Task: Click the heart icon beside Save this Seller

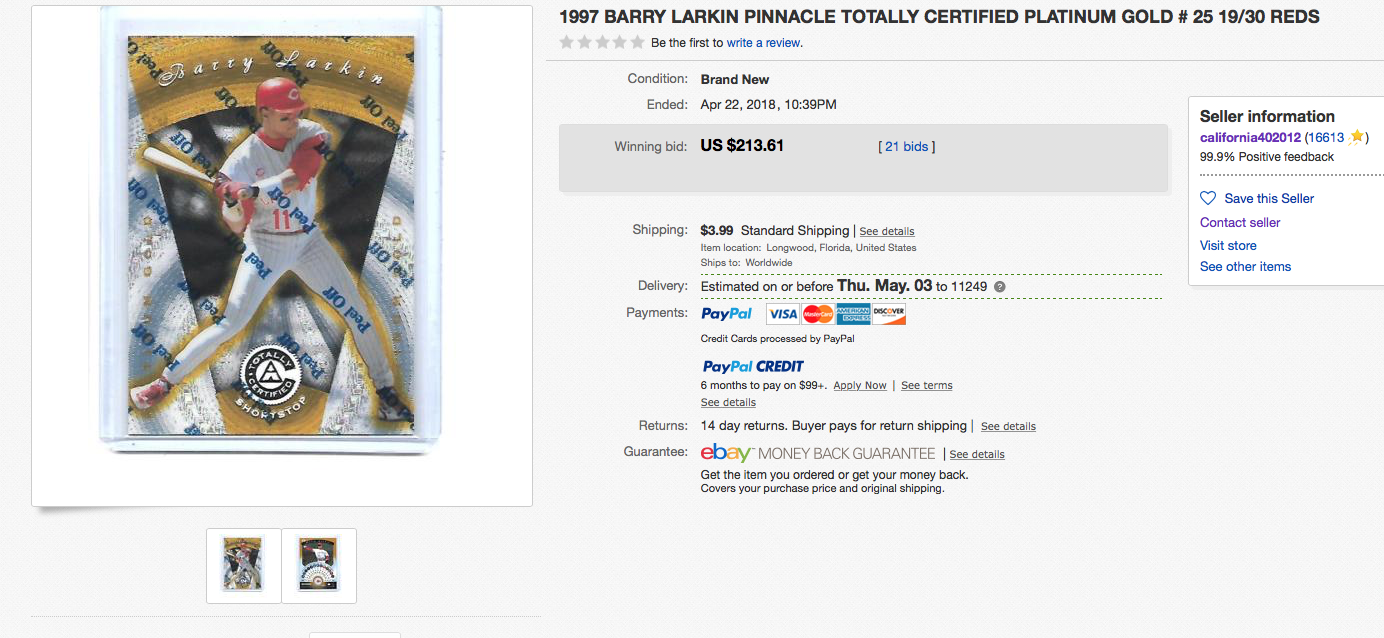Action: point(1208,198)
